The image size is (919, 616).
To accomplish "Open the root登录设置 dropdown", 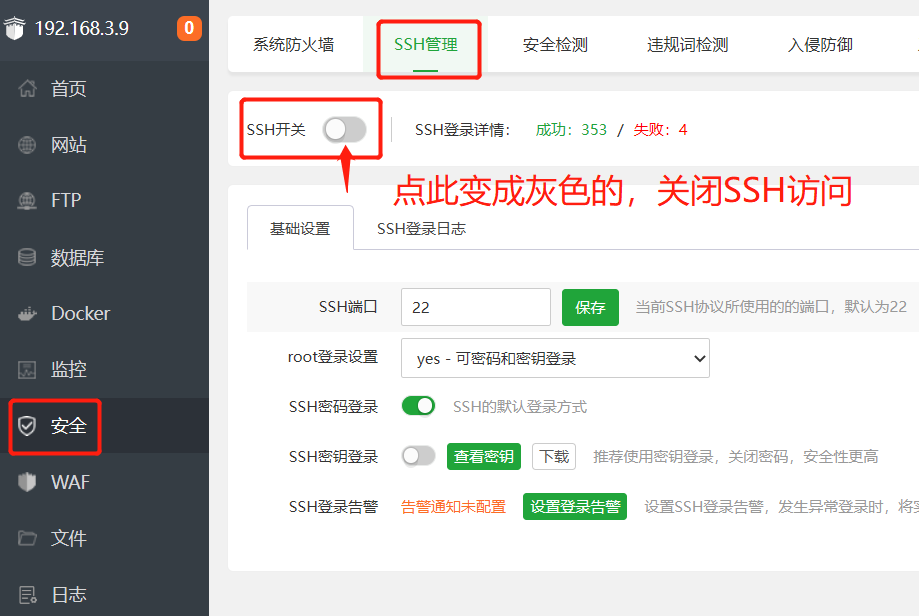I will click(x=555, y=358).
